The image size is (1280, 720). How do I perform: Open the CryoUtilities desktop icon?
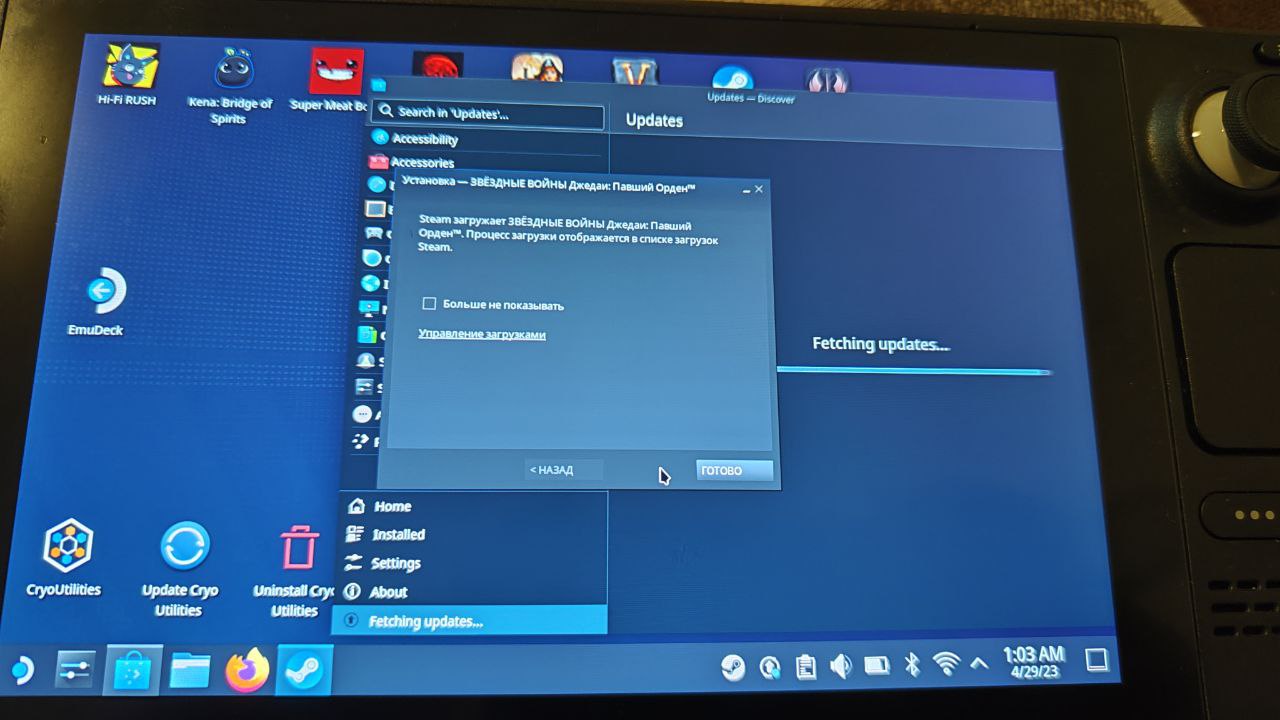coord(66,557)
